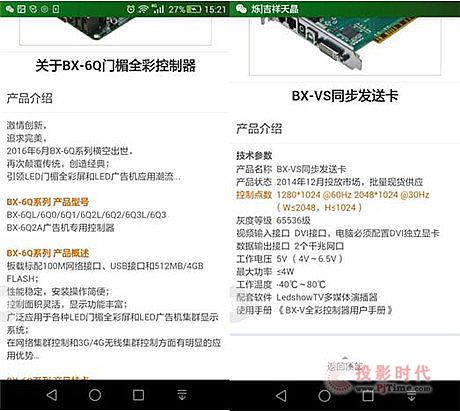Tap the left phone's home circle button
Screen dimensions: 460x411
coord(95,395)
